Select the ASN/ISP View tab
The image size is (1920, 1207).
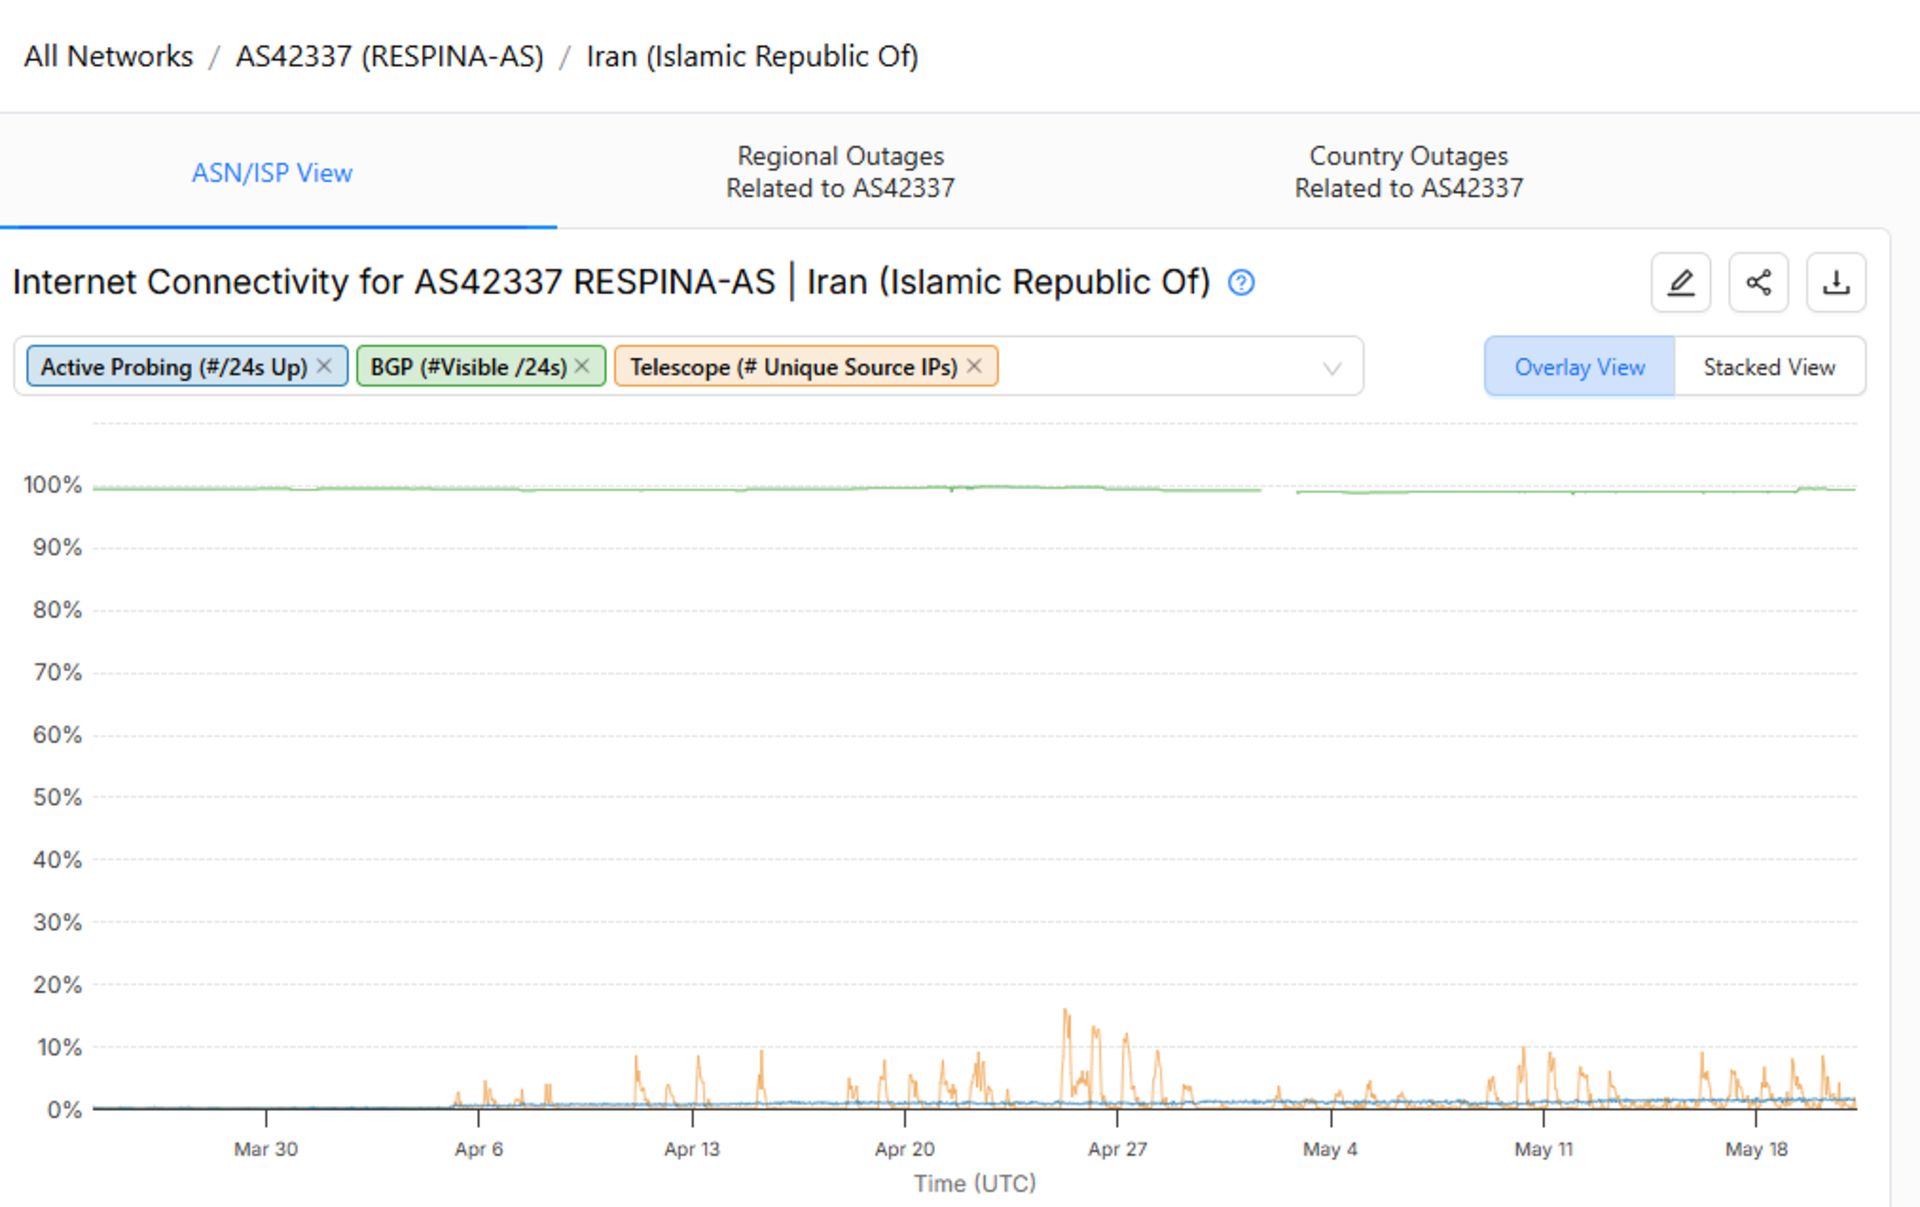pyautogui.click(x=272, y=173)
